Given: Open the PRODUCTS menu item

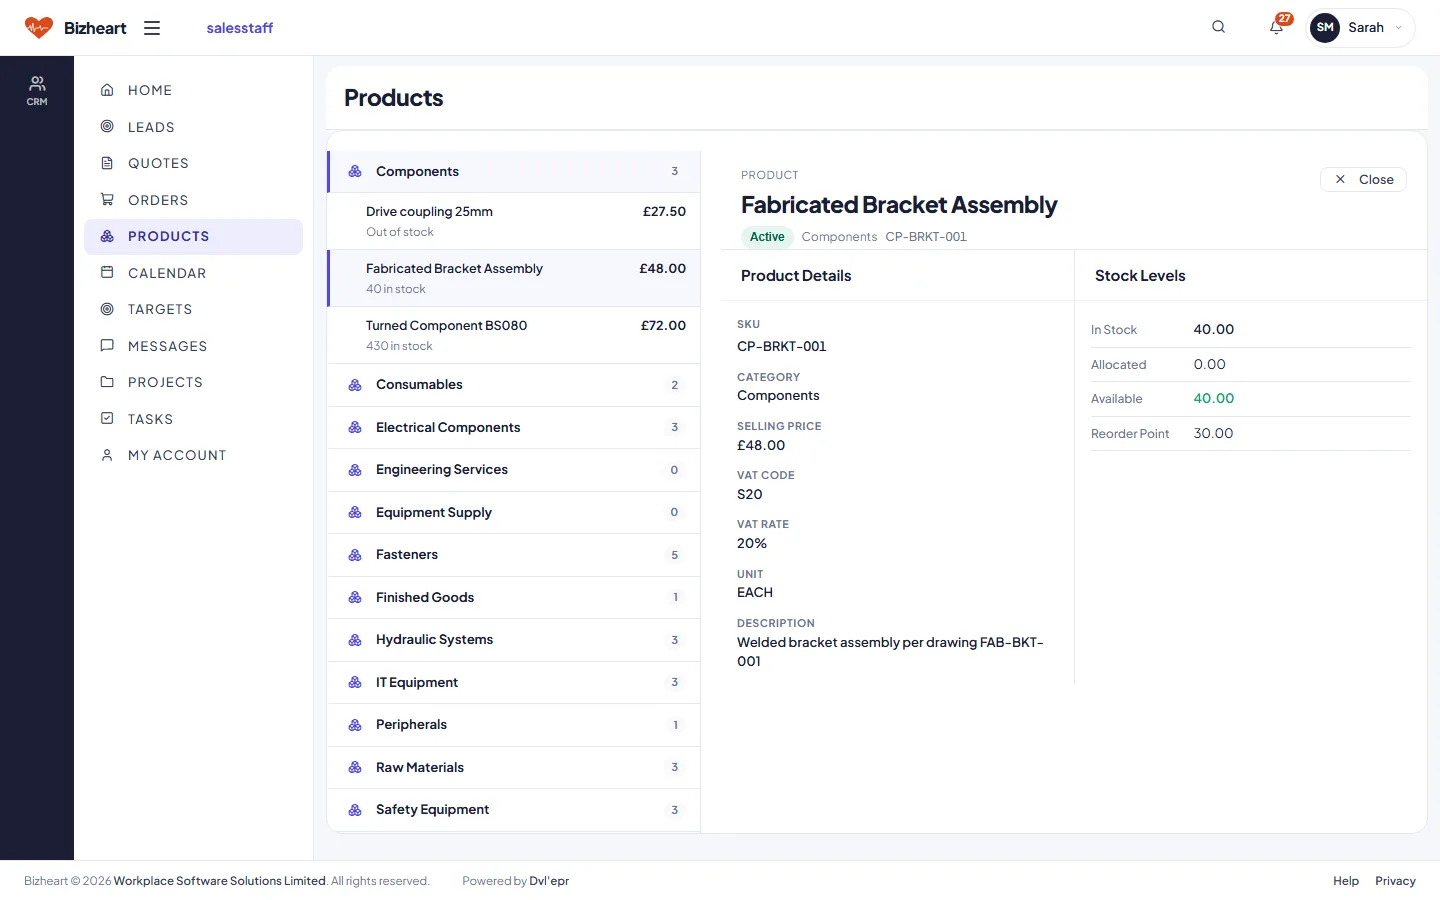Looking at the screenshot, I should coord(194,237).
